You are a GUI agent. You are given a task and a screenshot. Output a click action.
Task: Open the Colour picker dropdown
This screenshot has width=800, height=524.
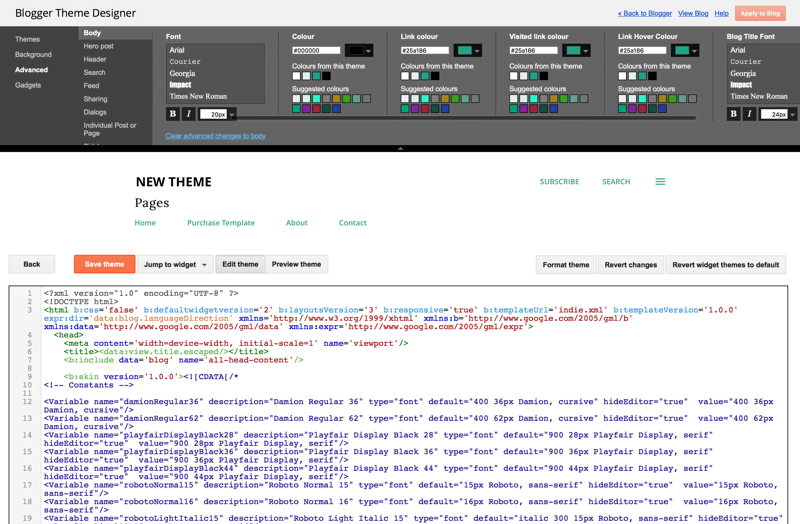click(360, 51)
